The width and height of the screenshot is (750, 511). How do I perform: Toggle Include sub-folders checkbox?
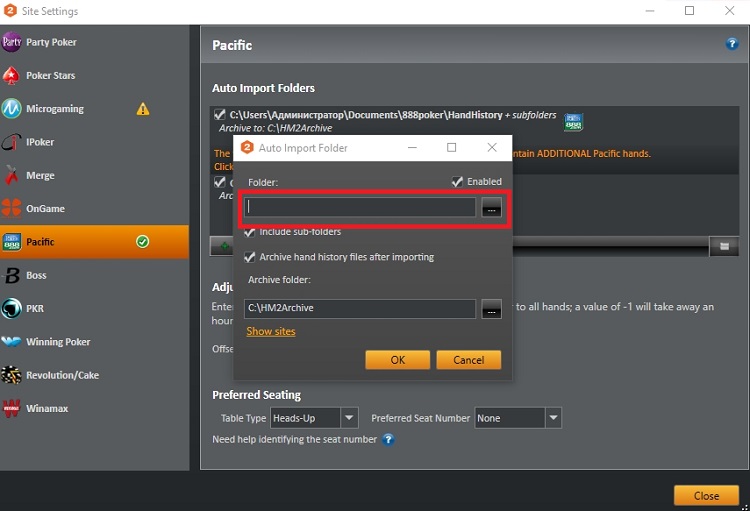click(x=249, y=232)
